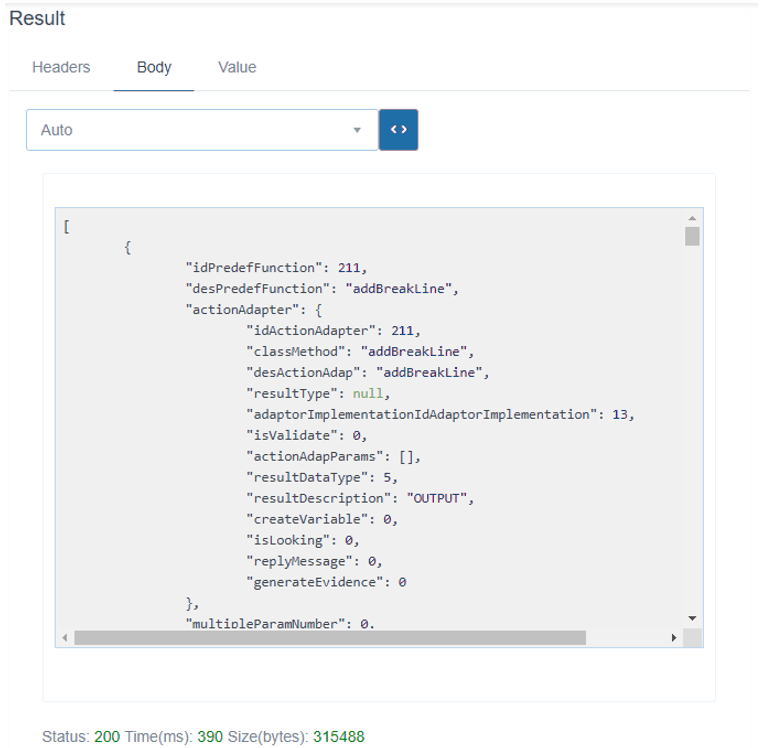The image size is (782, 748).
Task: Click the "actionAdapter" key line
Action: pyautogui.click(x=244, y=310)
